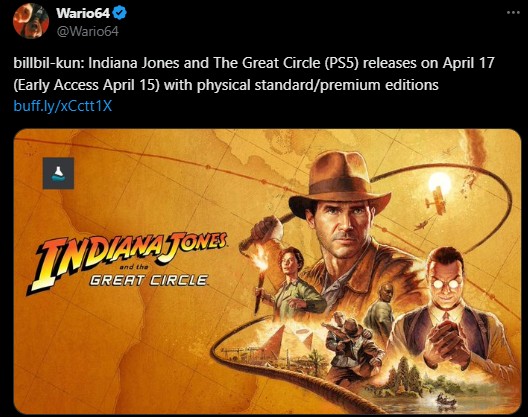Open Wario64's profile avatar
The image size is (528, 417).
(31, 21)
